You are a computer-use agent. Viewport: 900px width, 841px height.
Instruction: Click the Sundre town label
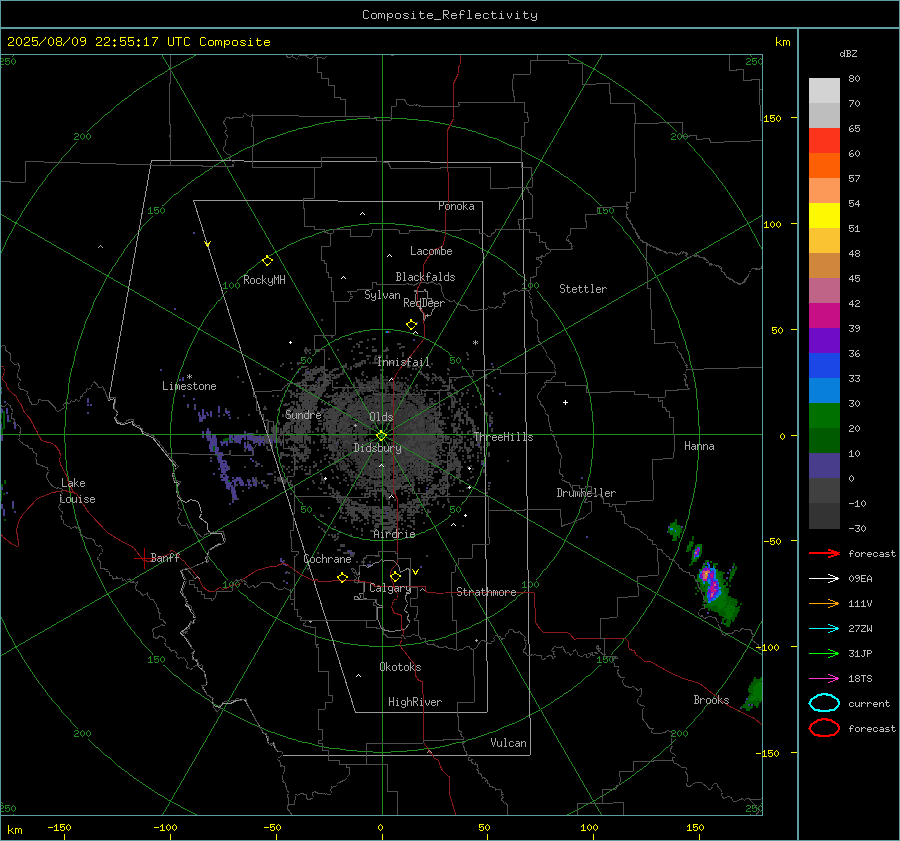303,414
